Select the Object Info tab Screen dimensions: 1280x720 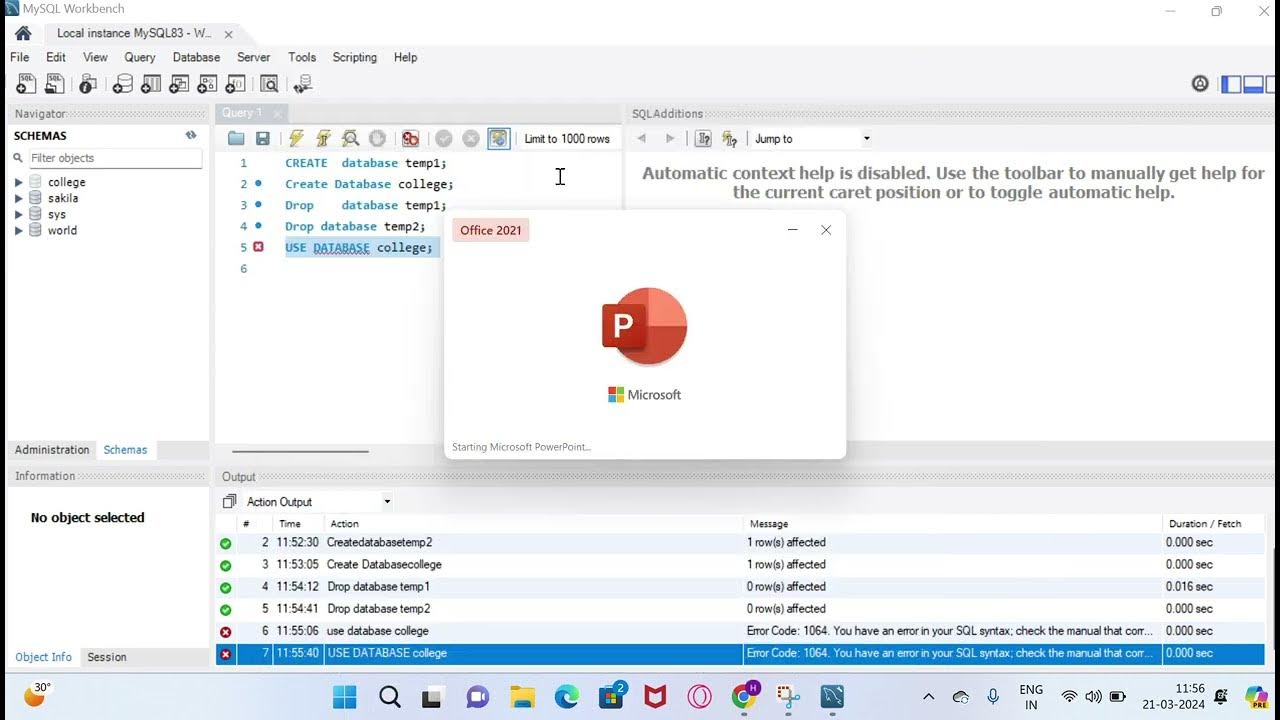(43, 657)
